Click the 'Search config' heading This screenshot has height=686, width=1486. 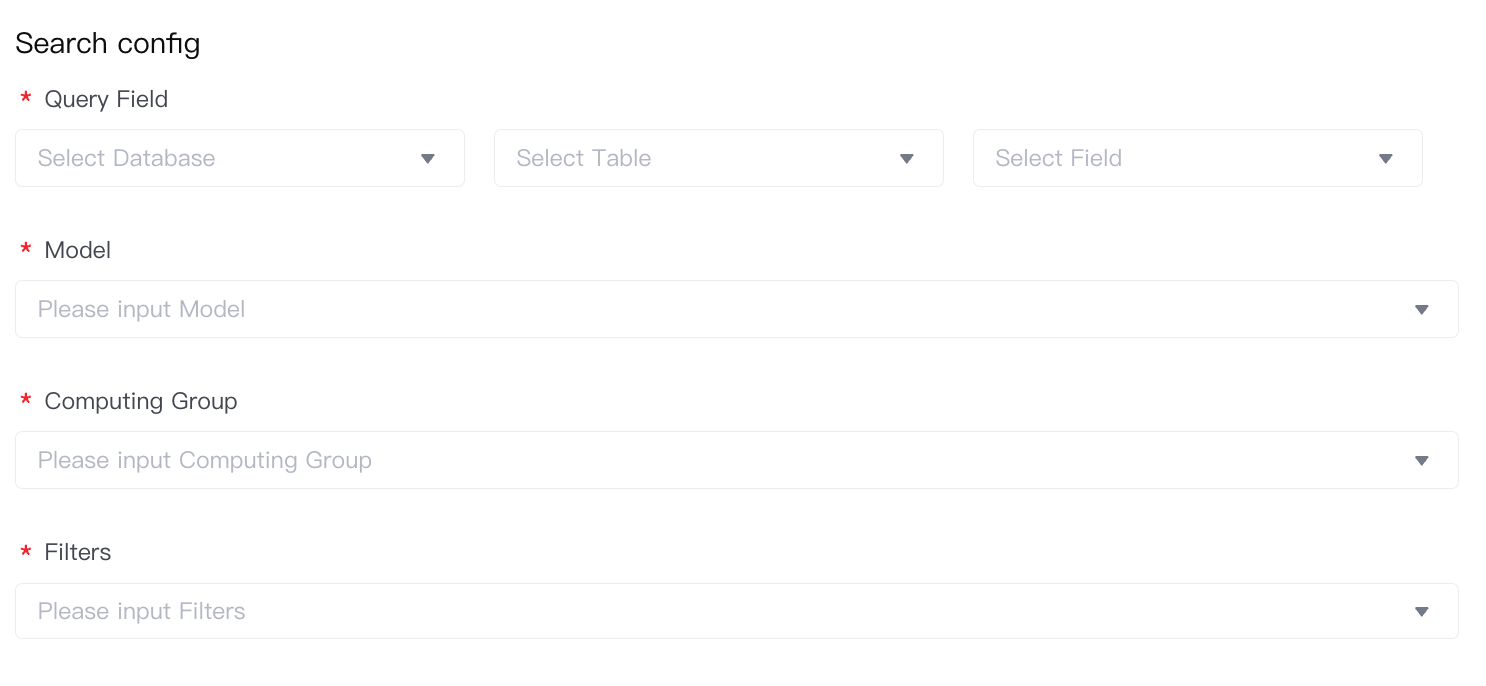click(108, 44)
